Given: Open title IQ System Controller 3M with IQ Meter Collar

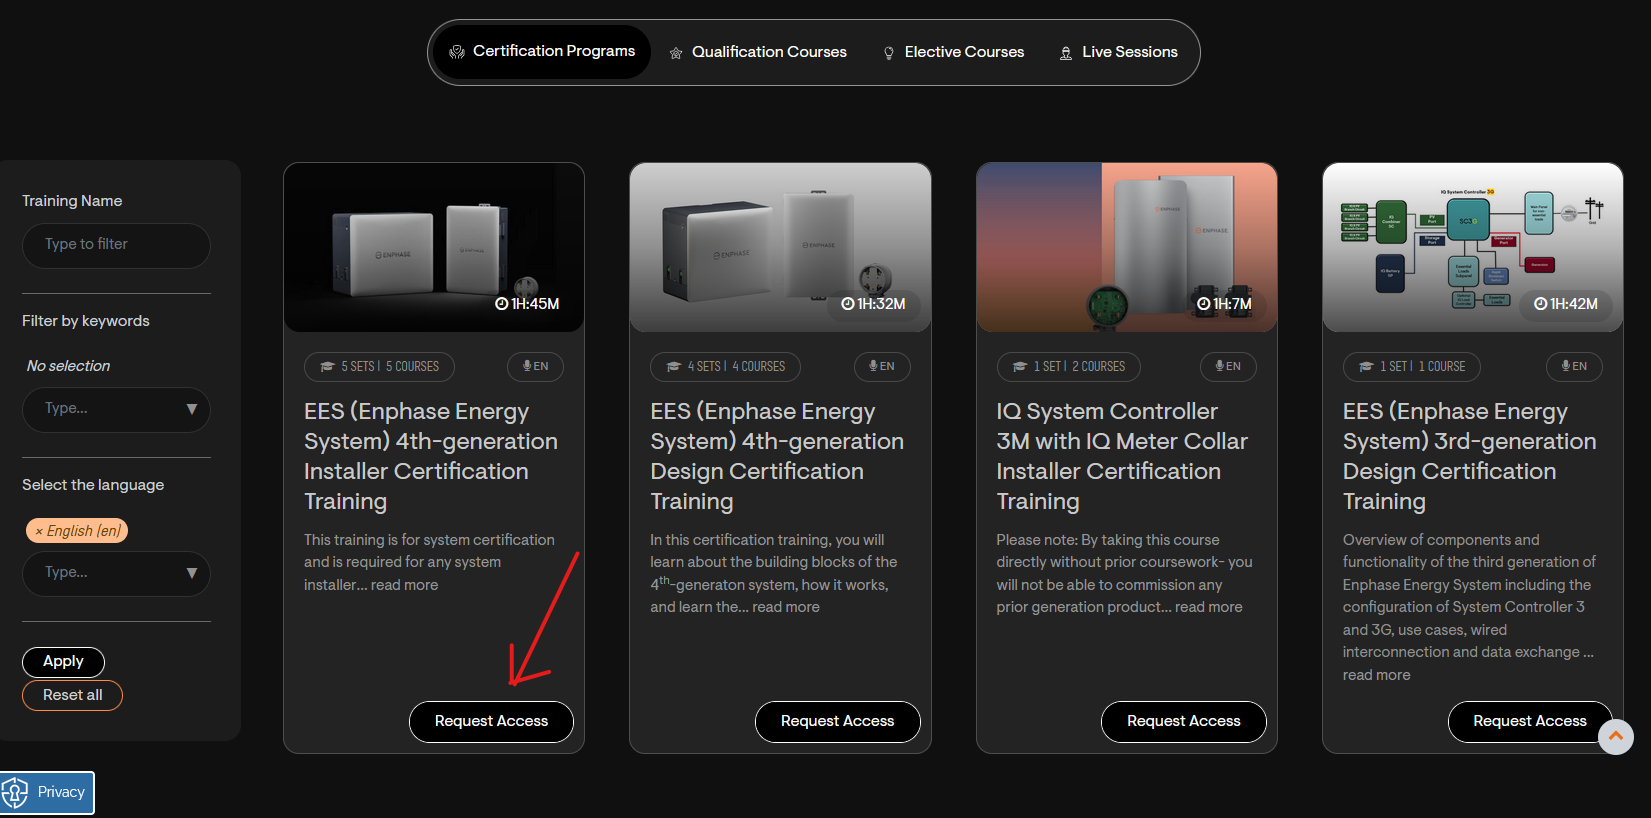Looking at the screenshot, I should pyautogui.click(x=1122, y=457).
